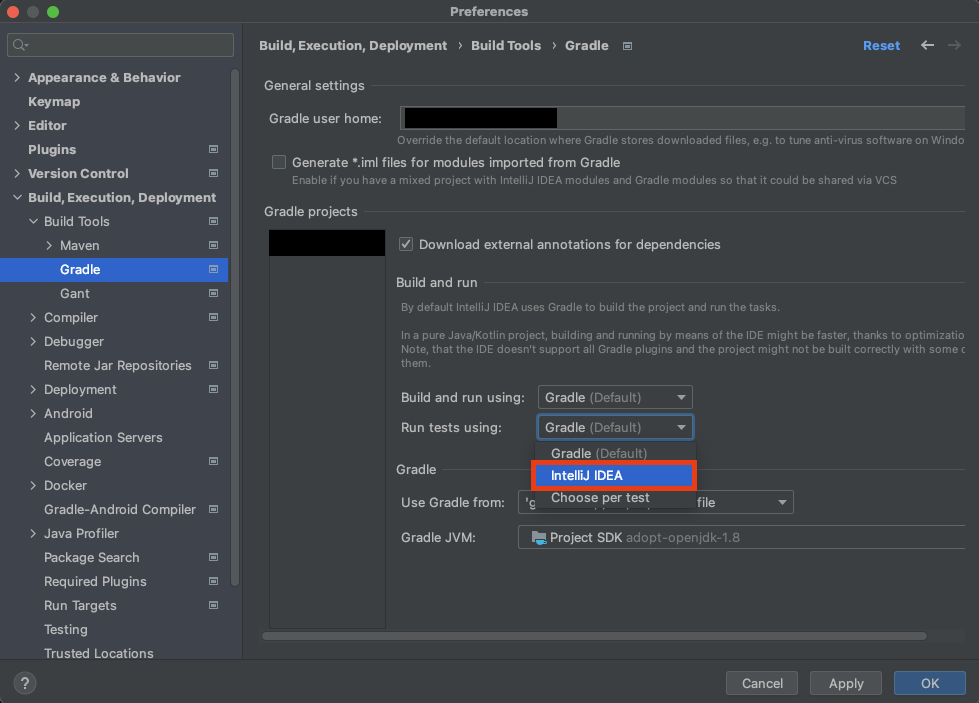
Task: Collapse the Build Tools node
Action: point(33,222)
